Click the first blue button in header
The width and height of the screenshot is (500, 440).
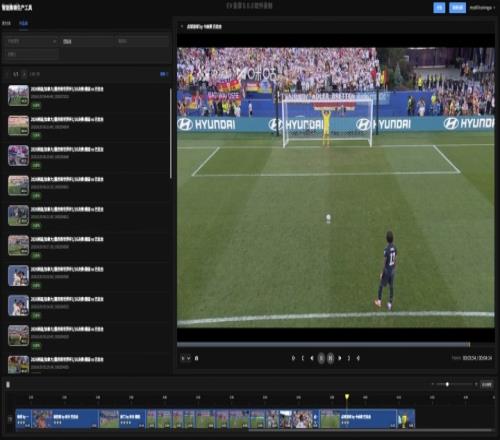(439, 8)
